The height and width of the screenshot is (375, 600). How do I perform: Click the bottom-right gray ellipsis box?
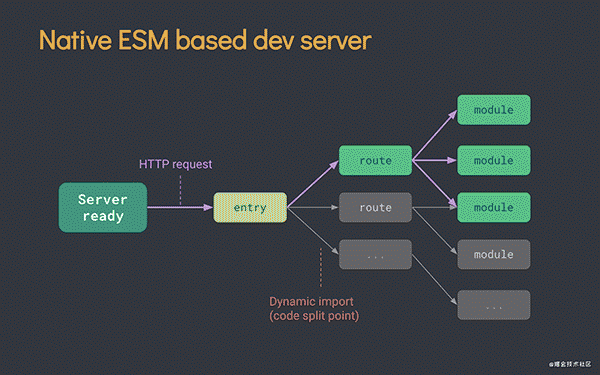tap(494, 305)
